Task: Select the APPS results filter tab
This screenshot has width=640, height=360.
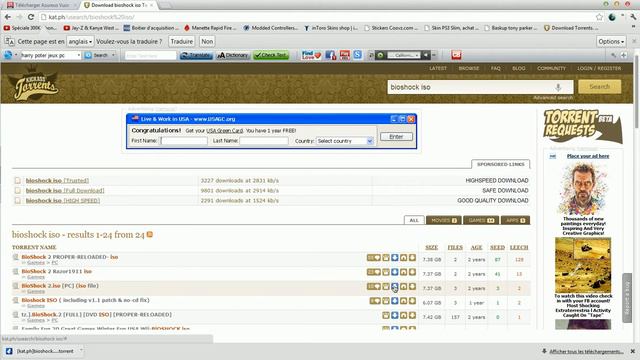Action: [x=516, y=220]
